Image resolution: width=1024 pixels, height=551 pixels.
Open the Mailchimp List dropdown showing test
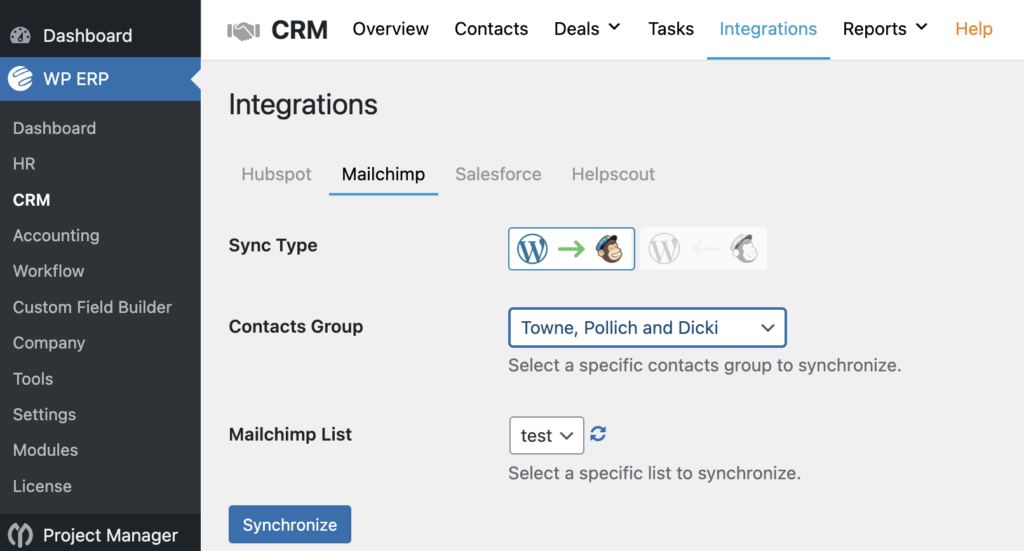[547, 435]
